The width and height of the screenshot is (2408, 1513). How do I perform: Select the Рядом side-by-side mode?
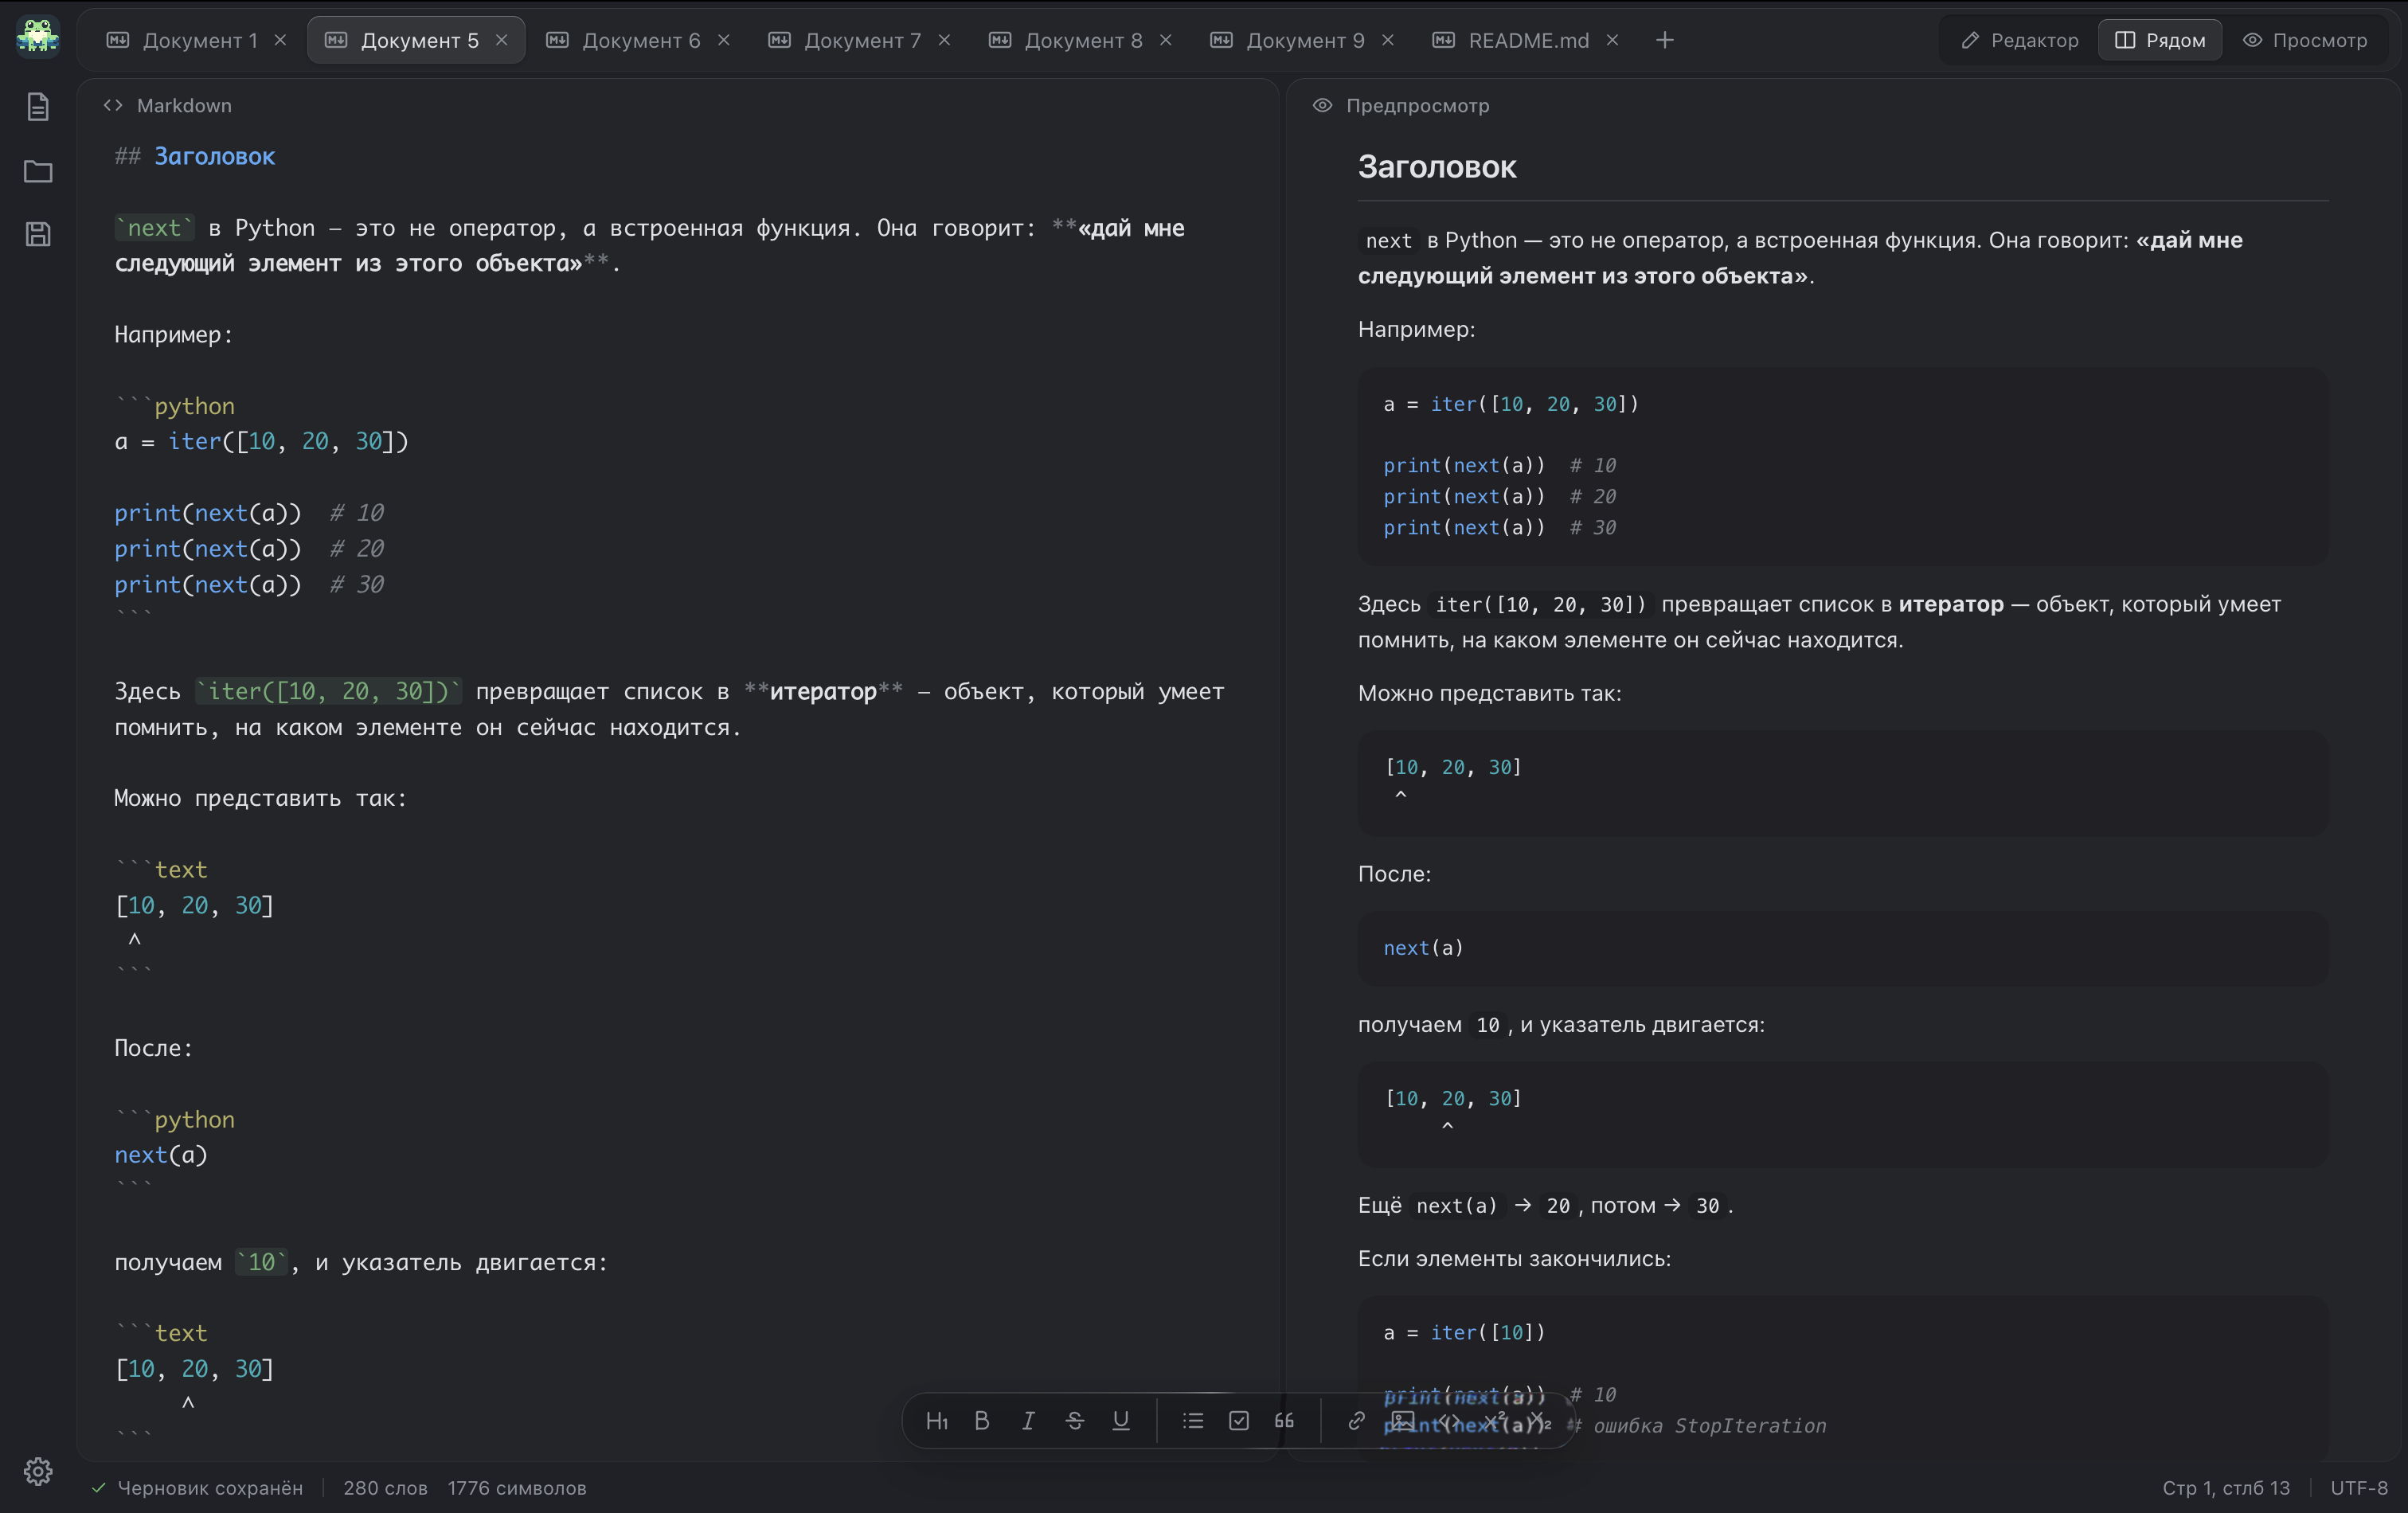pos(2160,40)
